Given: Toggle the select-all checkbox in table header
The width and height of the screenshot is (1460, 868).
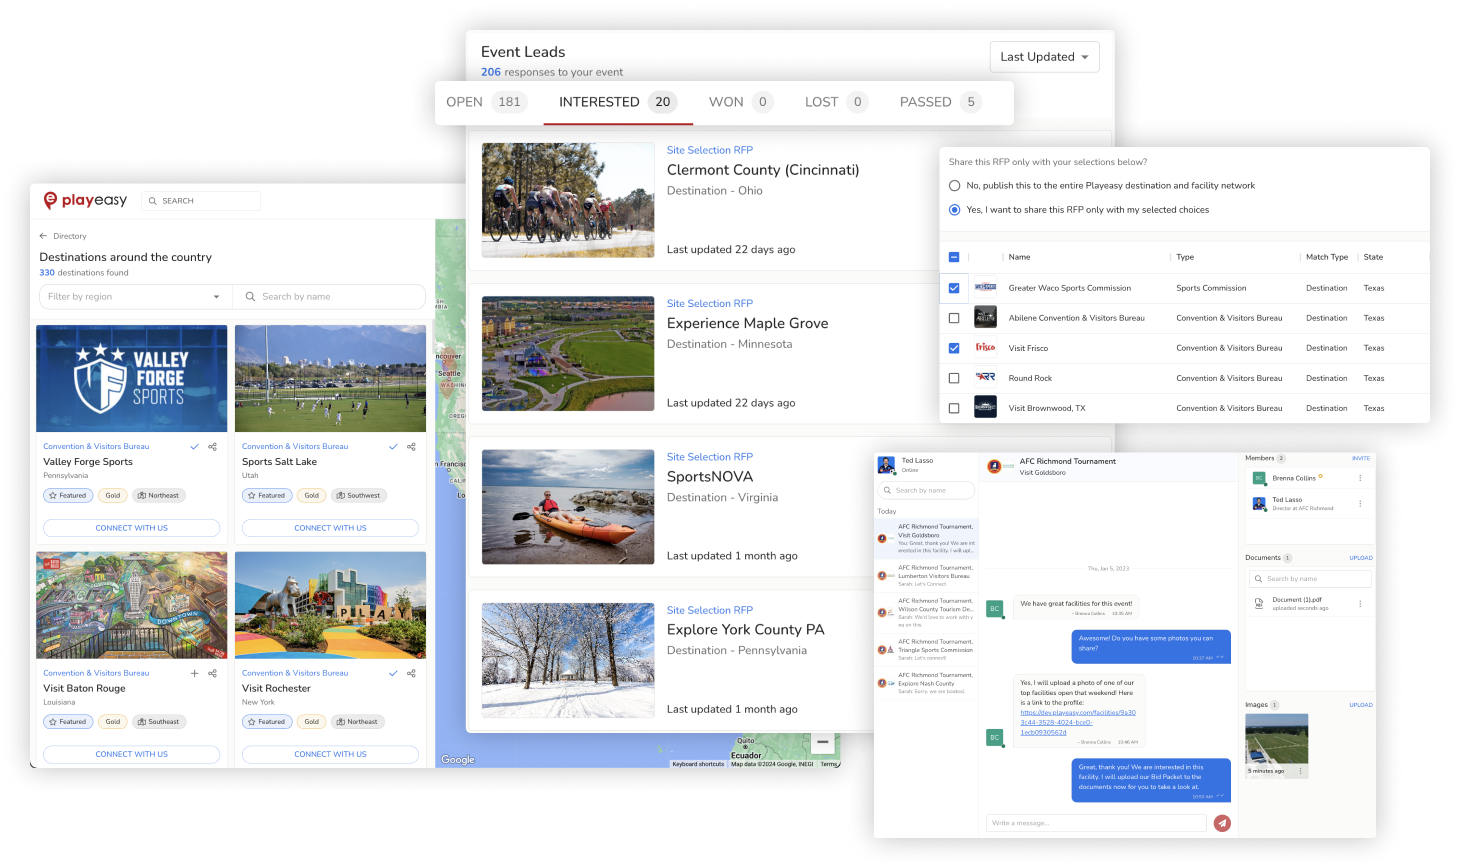Looking at the screenshot, I should 954,257.
